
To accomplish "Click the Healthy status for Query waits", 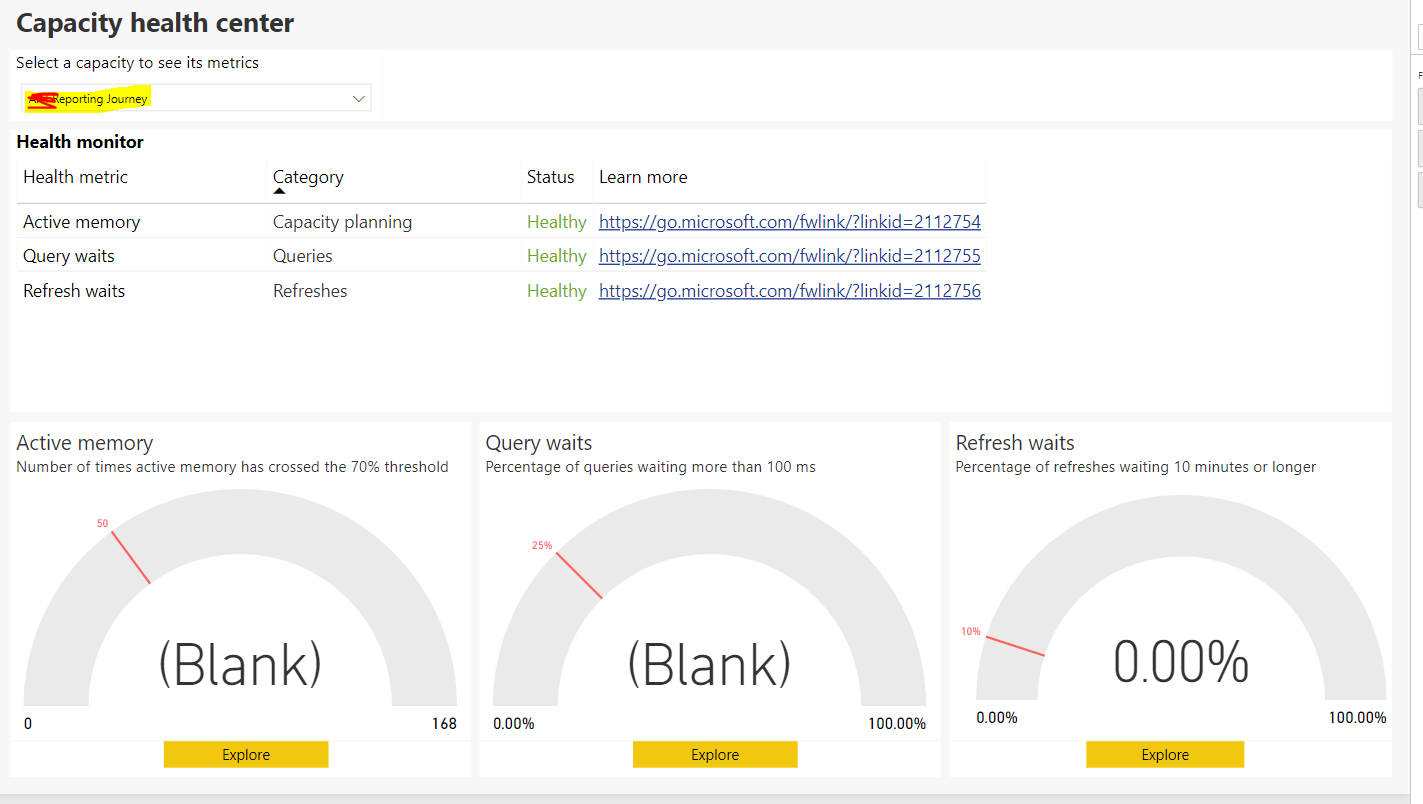I will (557, 256).
